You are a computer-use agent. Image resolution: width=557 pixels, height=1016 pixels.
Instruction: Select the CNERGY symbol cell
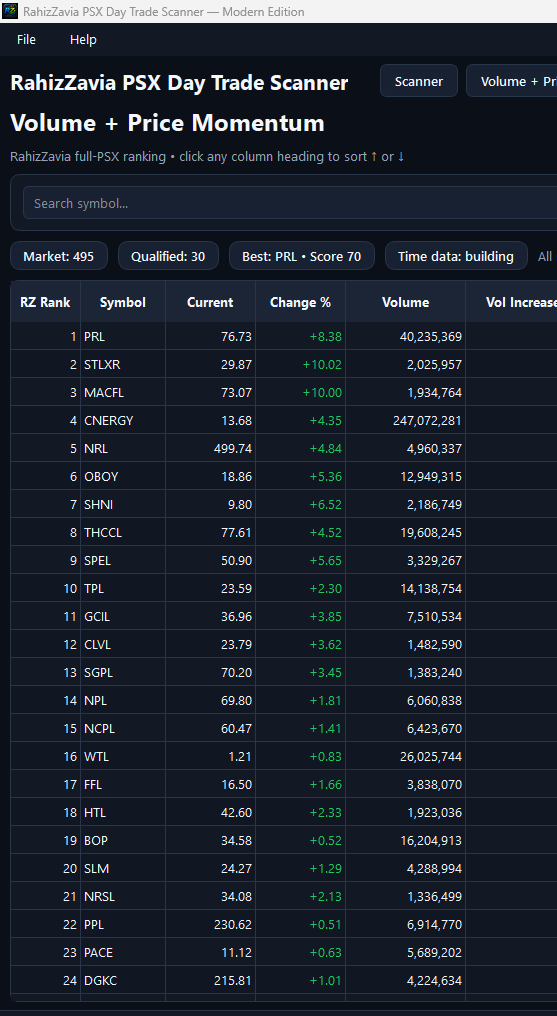point(122,421)
